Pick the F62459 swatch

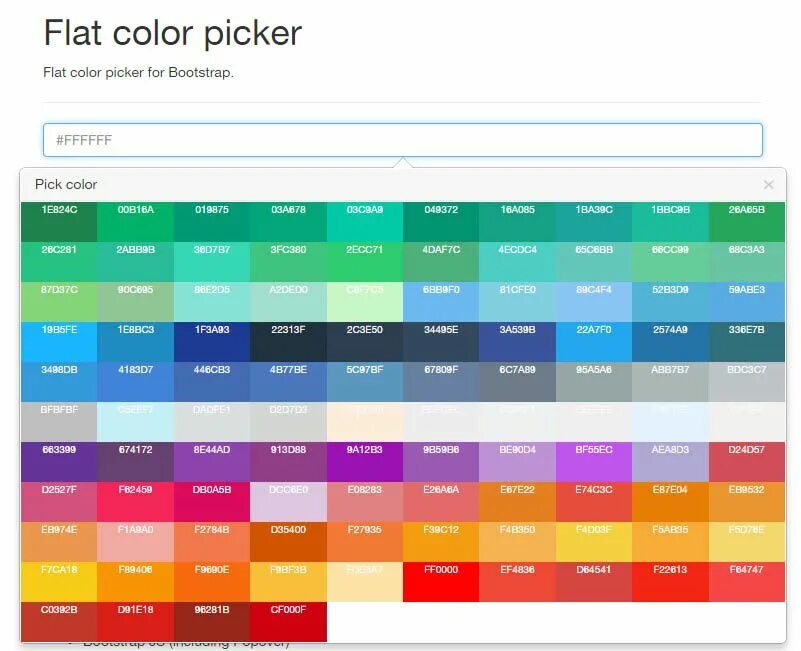pyautogui.click(x=135, y=502)
